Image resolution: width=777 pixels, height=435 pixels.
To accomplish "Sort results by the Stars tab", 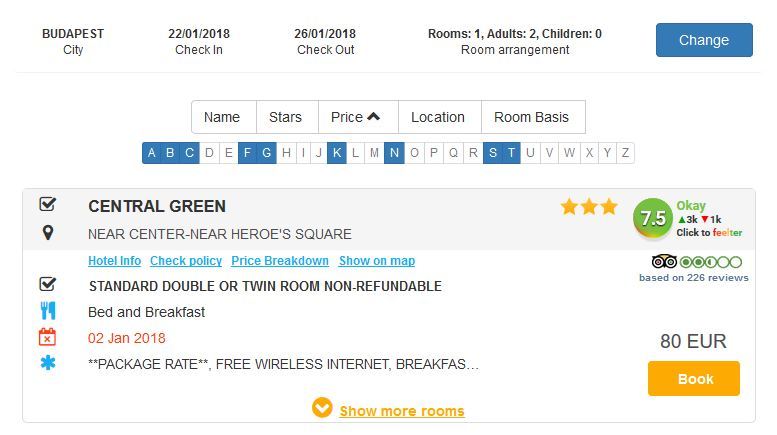I will point(287,117).
